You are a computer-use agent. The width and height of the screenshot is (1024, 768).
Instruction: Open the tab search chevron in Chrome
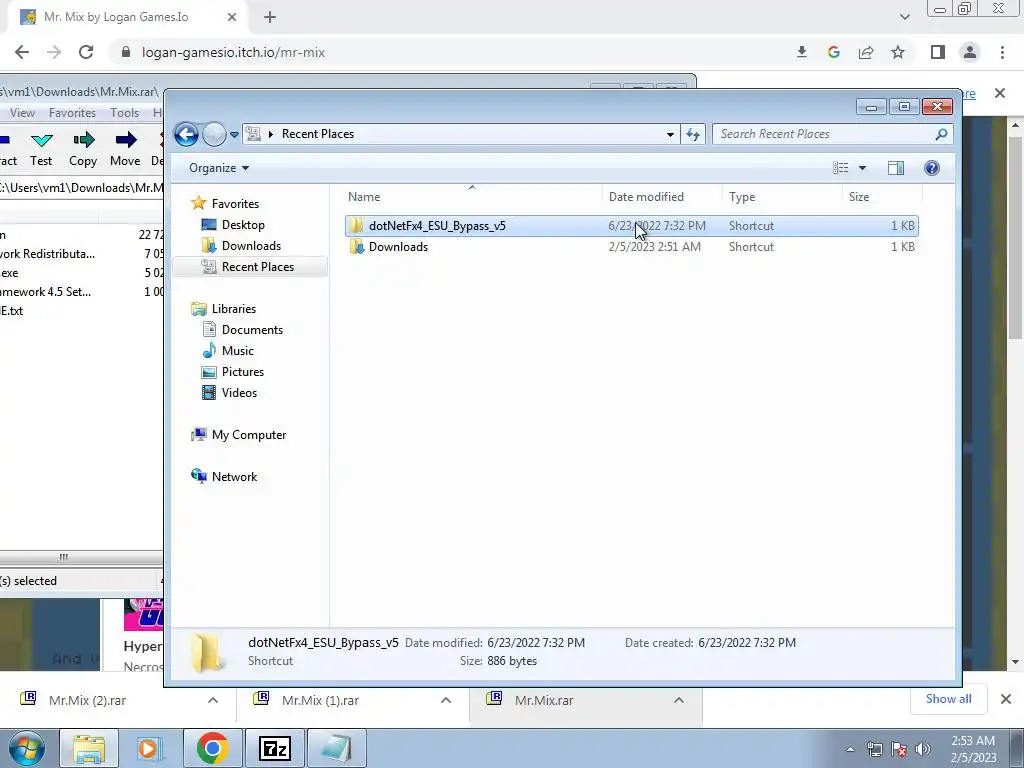click(x=904, y=17)
